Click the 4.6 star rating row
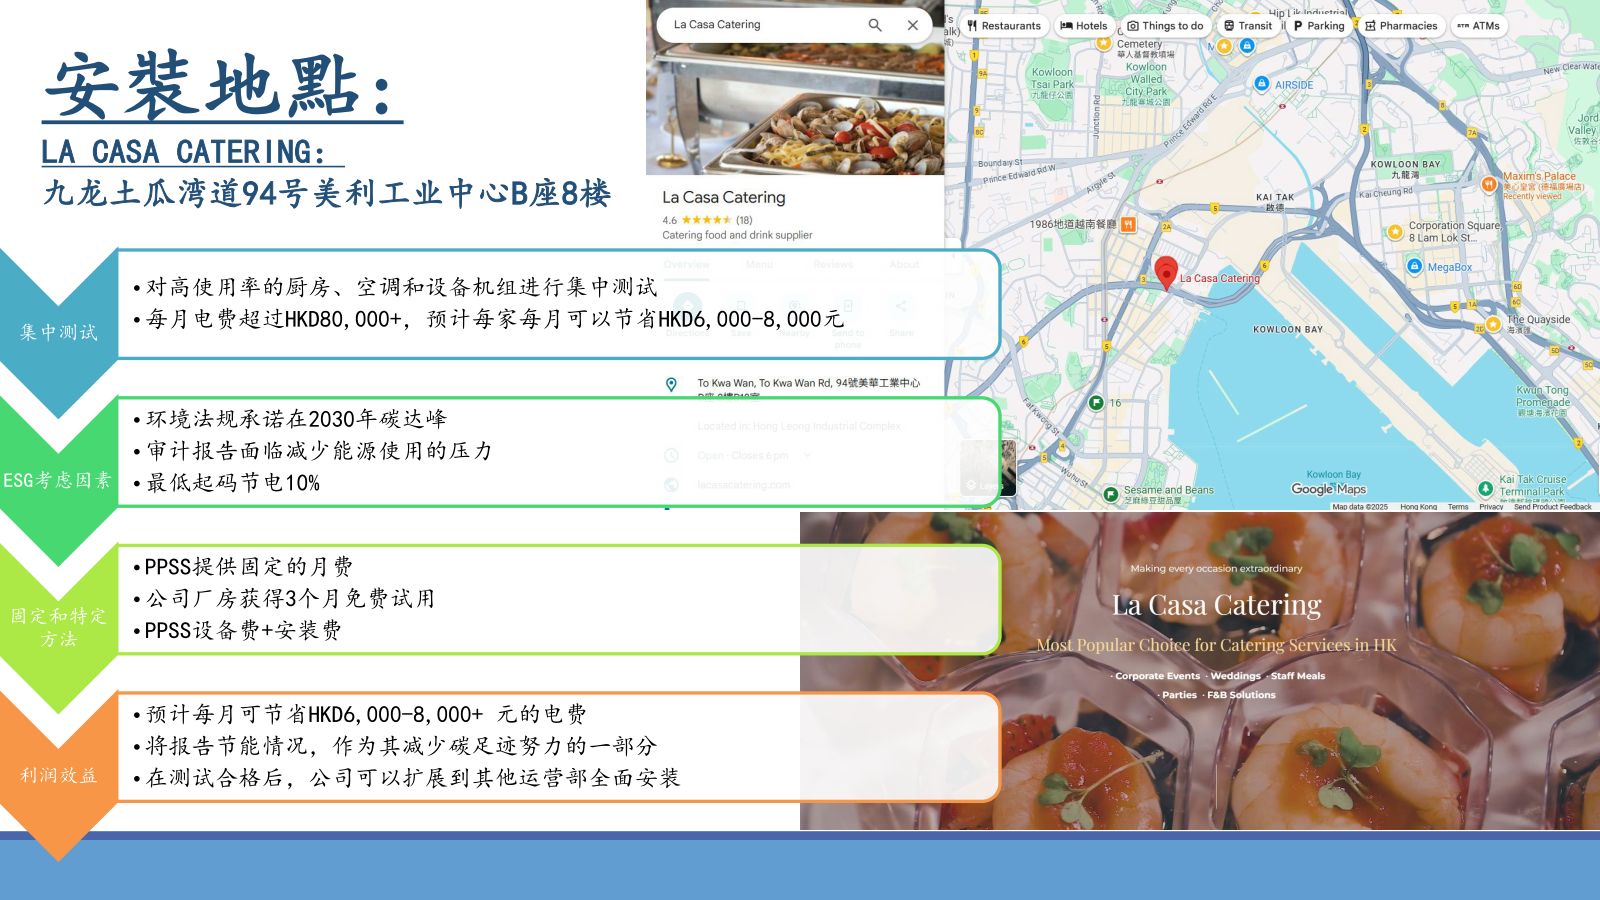 (x=707, y=220)
